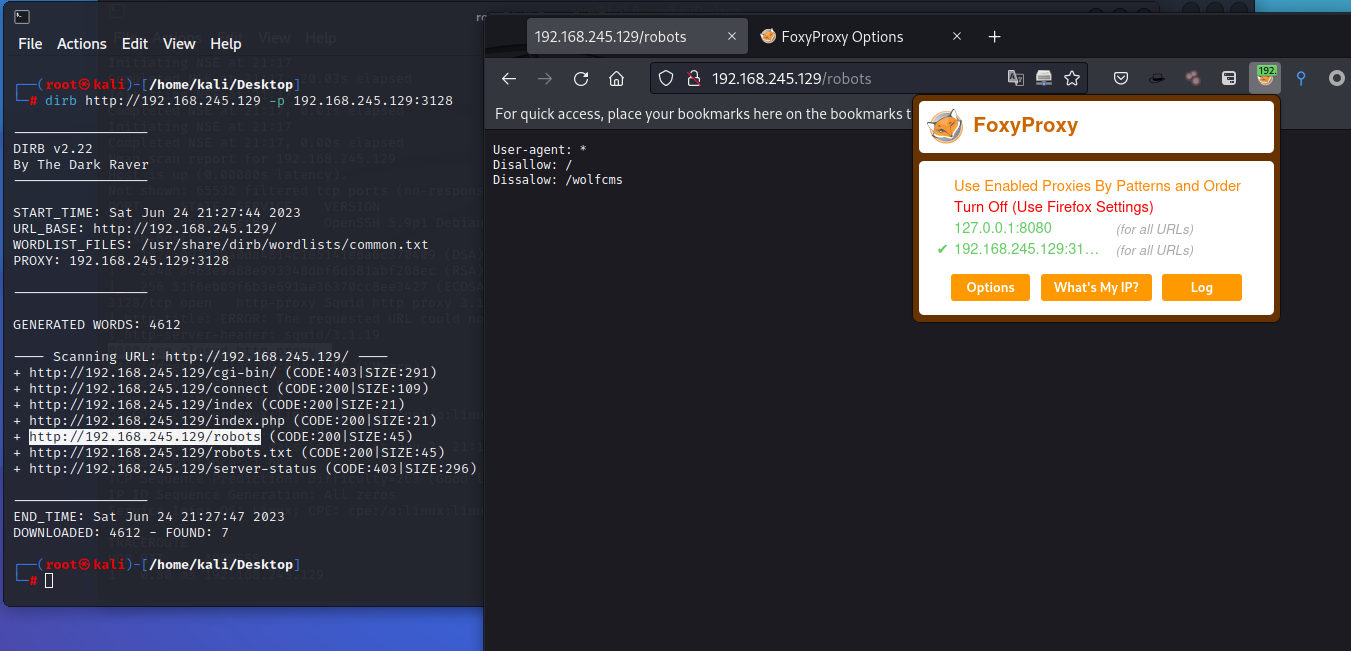The height and width of the screenshot is (651, 1351).
Task: Go back to the previous page in Firefox
Action: (508, 78)
